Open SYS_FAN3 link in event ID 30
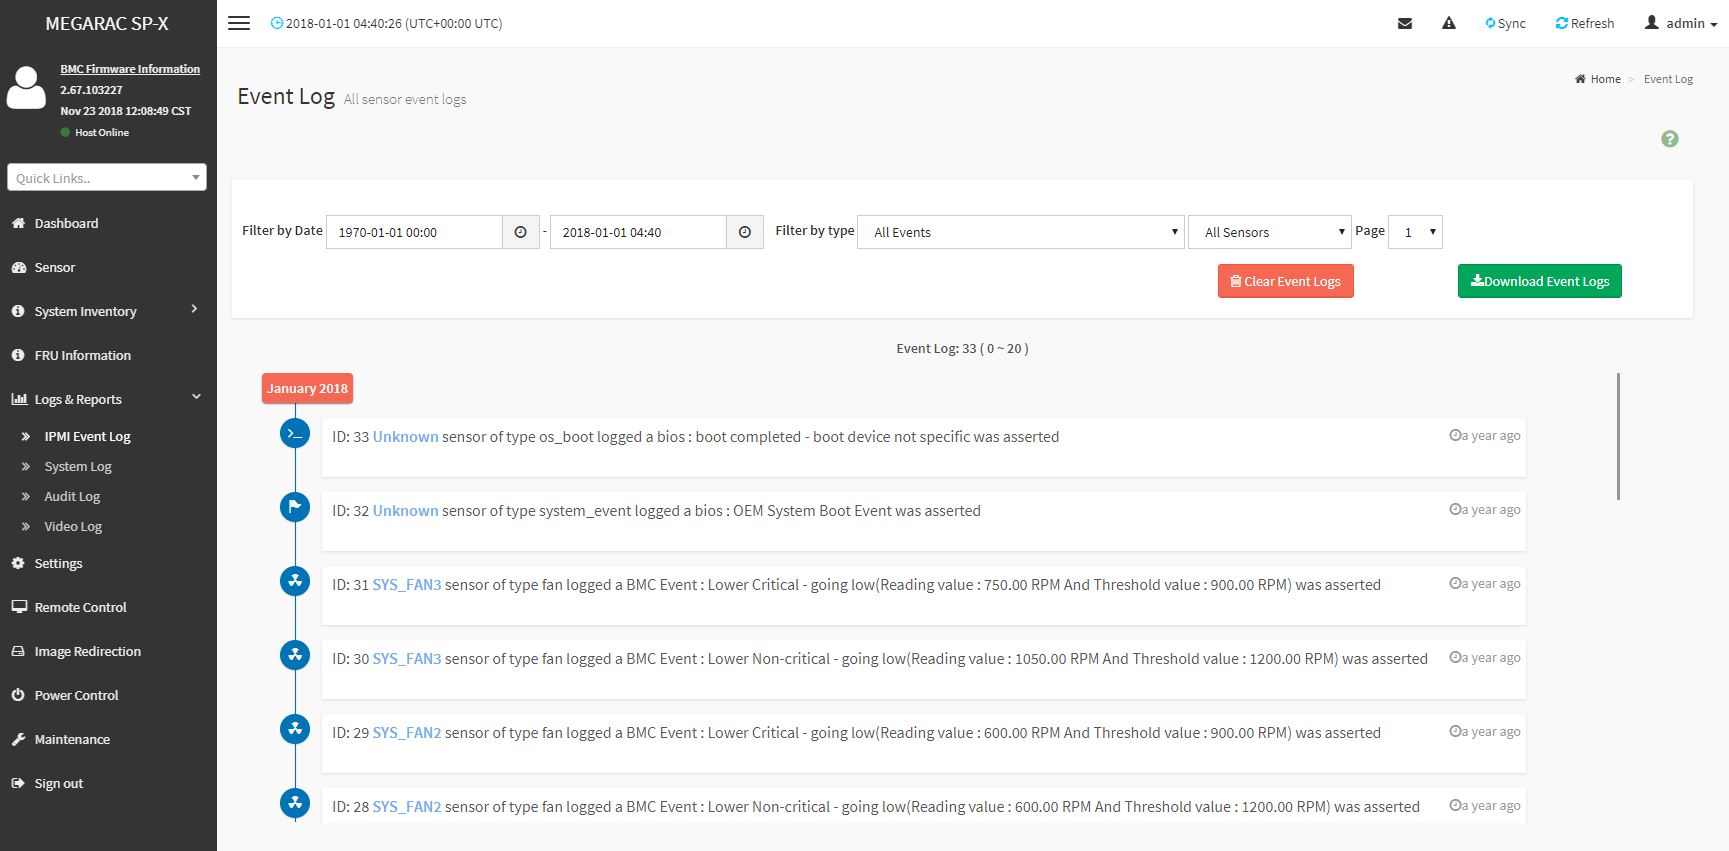1729x851 pixels. [x=407, y=659]
